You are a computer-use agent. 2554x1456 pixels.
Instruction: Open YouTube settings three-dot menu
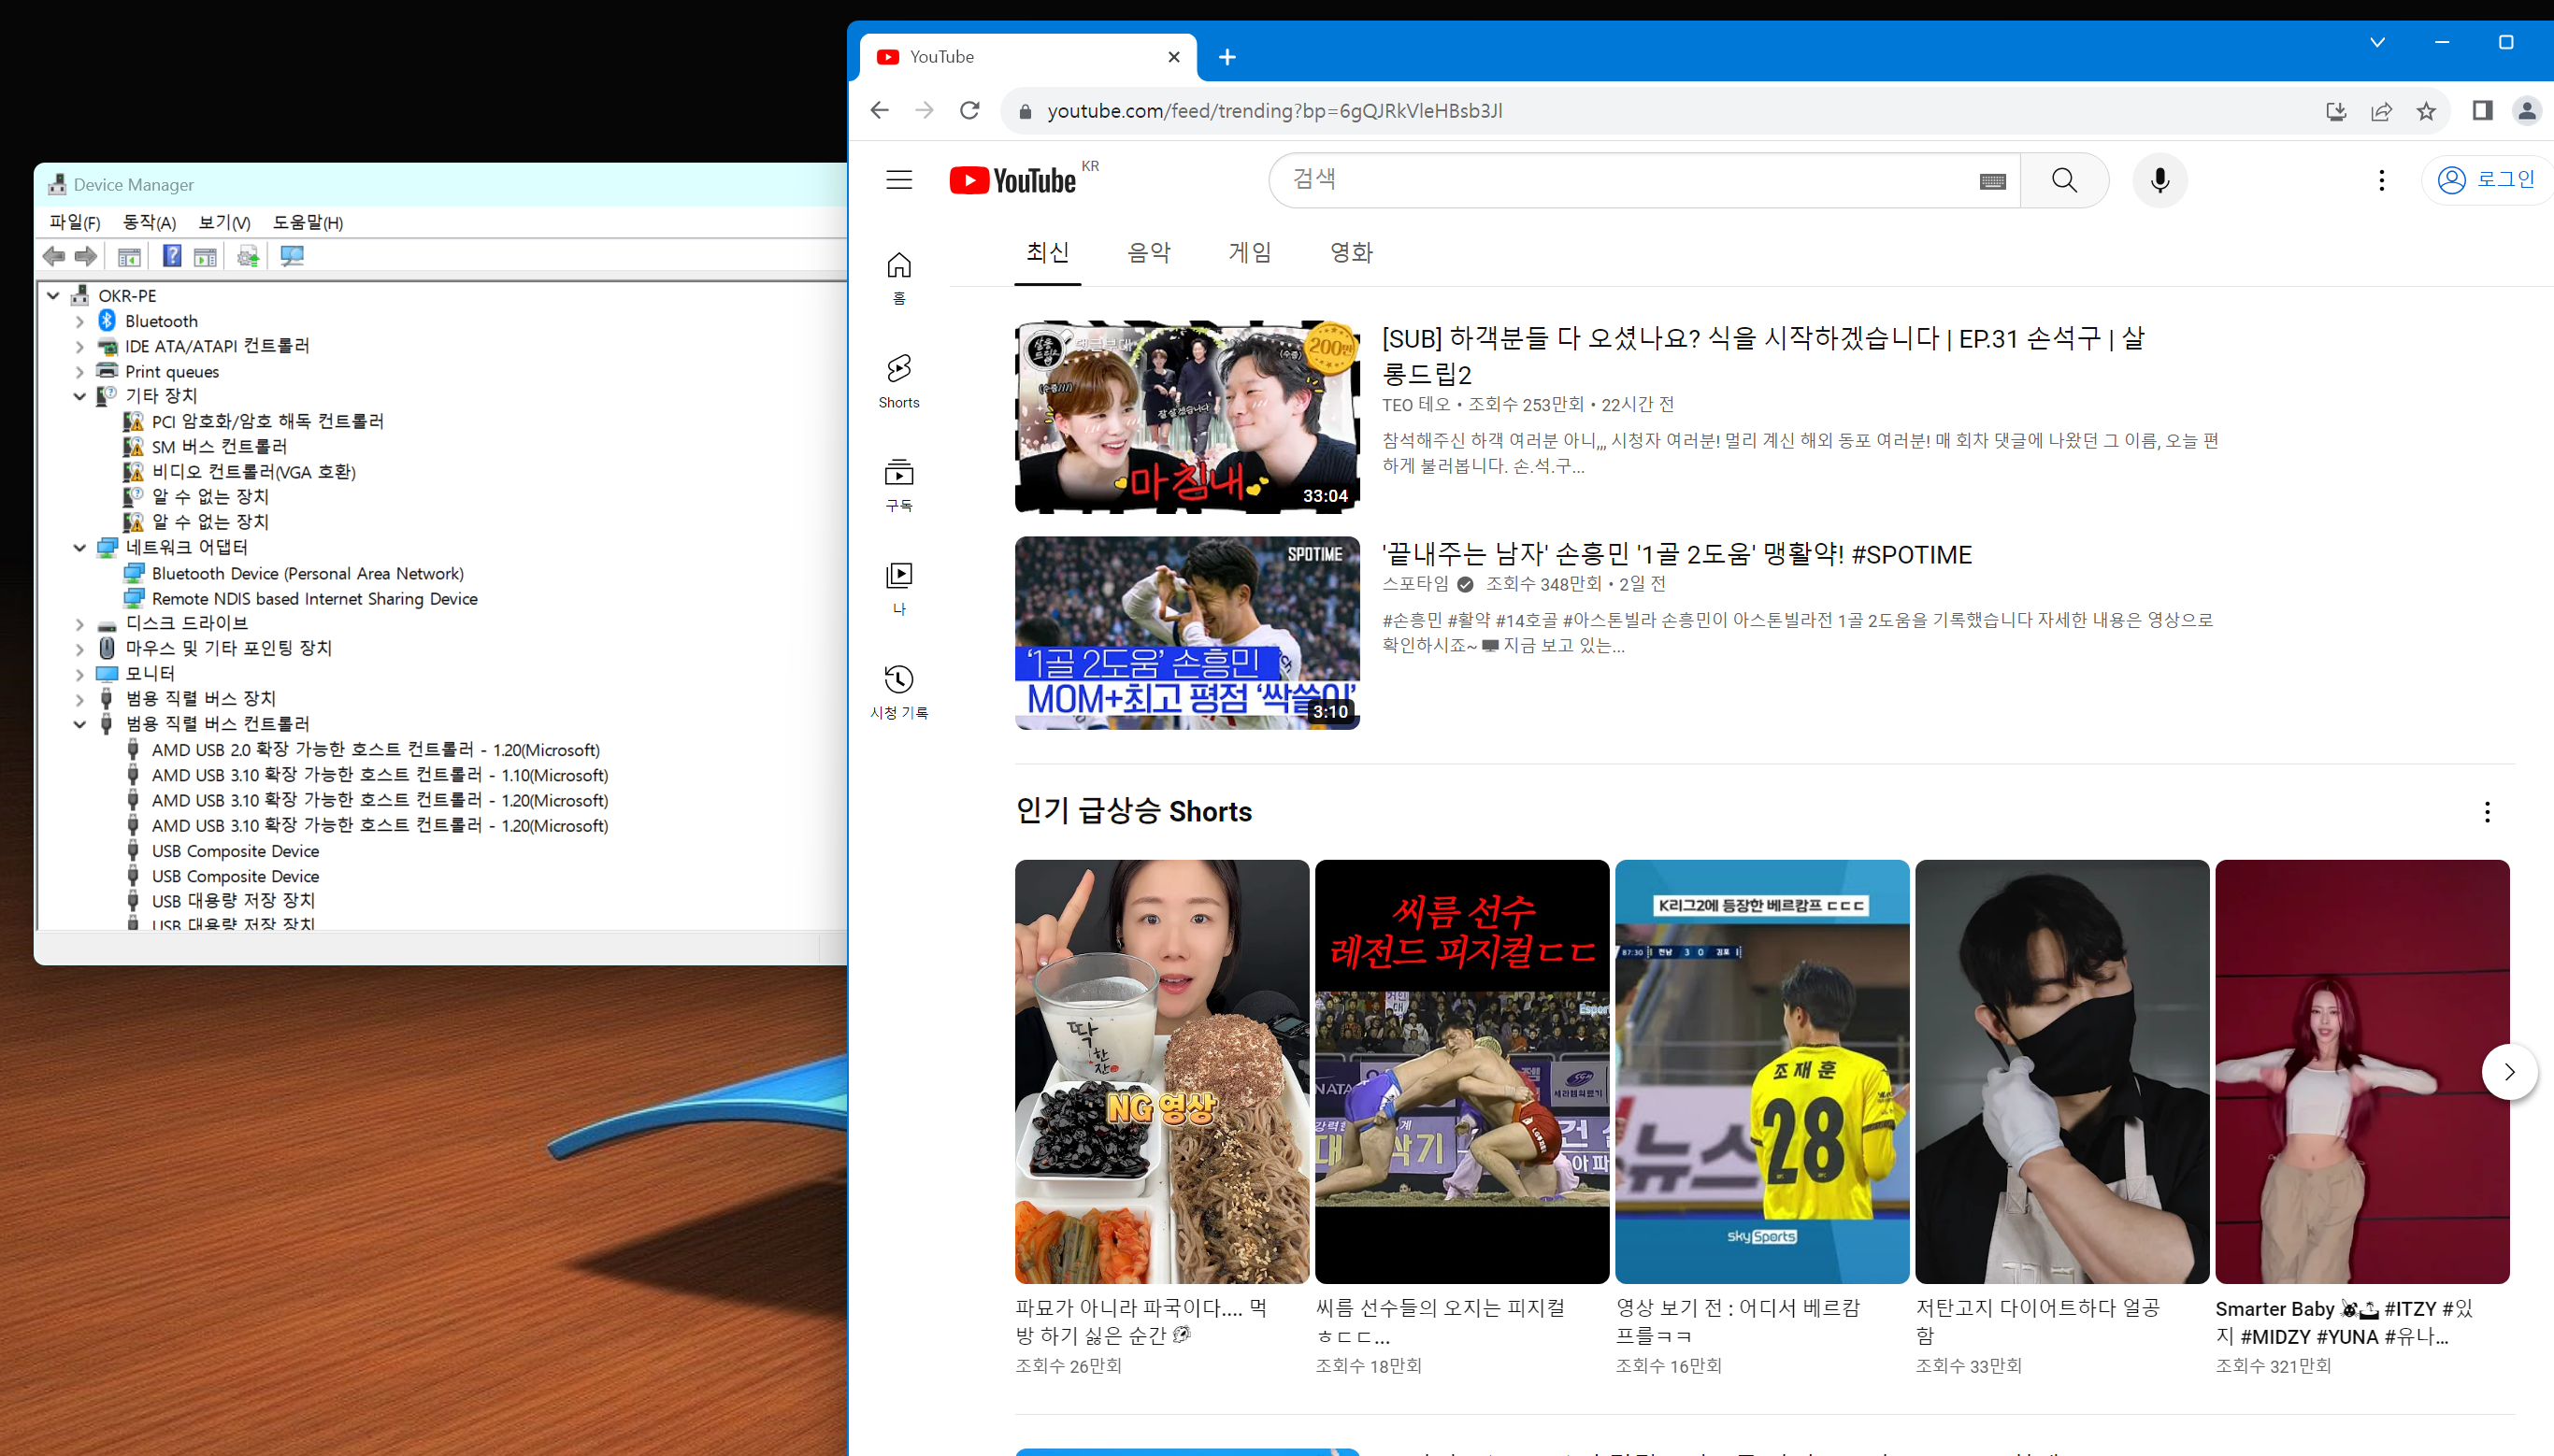(2381, 180)
